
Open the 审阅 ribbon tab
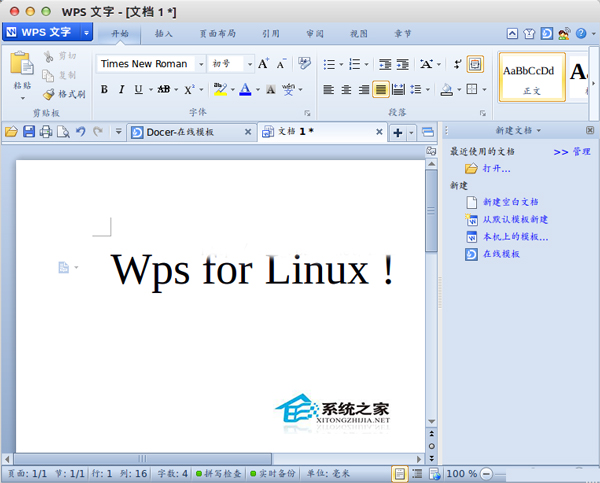tap(315, 34)
